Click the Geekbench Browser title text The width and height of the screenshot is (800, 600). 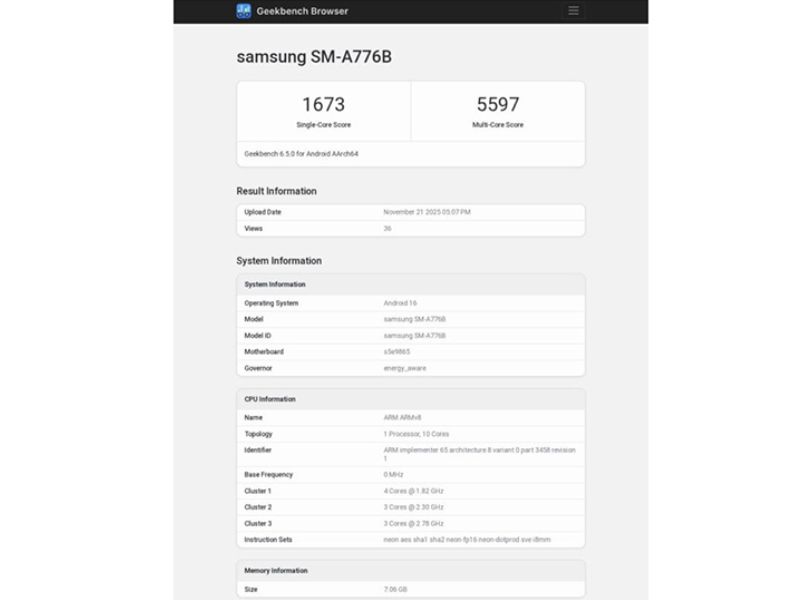pyautogui.click(x=303, y=11)
